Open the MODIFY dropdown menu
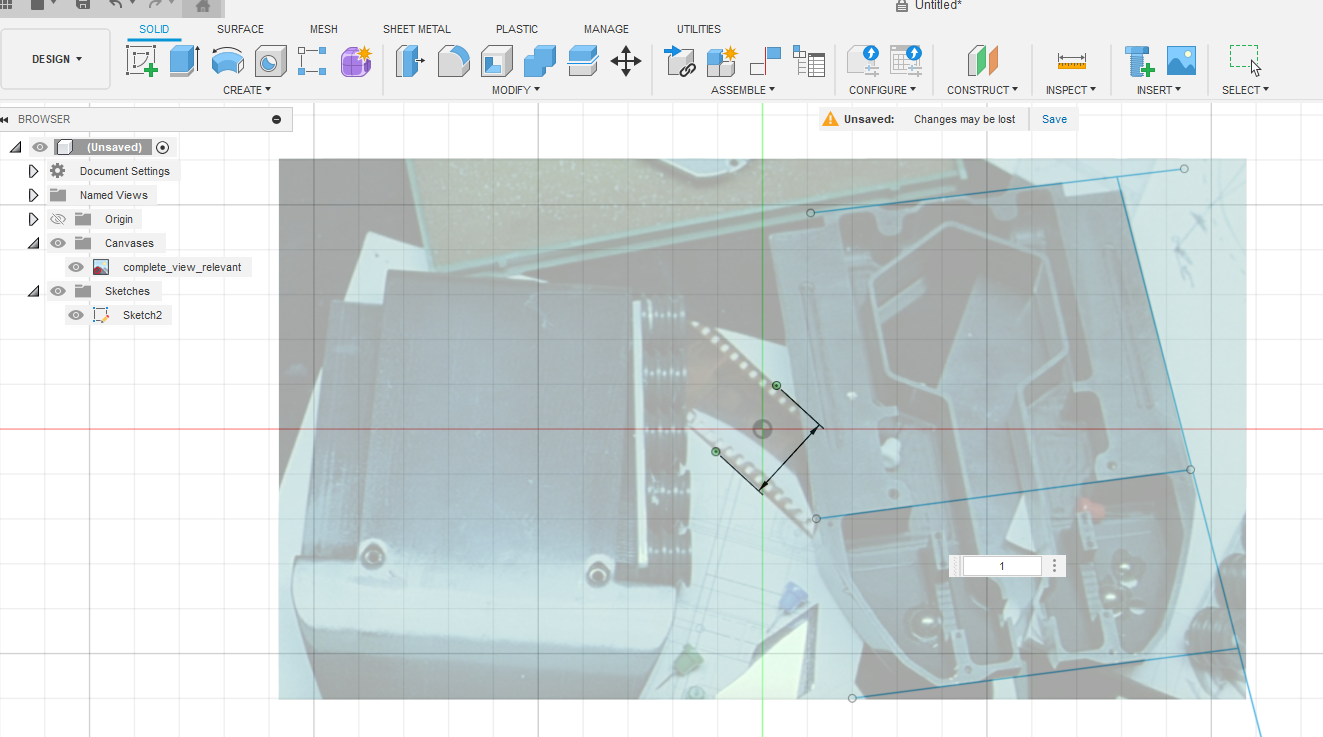This screenshot has height=737, width=1323. point(516,90)
